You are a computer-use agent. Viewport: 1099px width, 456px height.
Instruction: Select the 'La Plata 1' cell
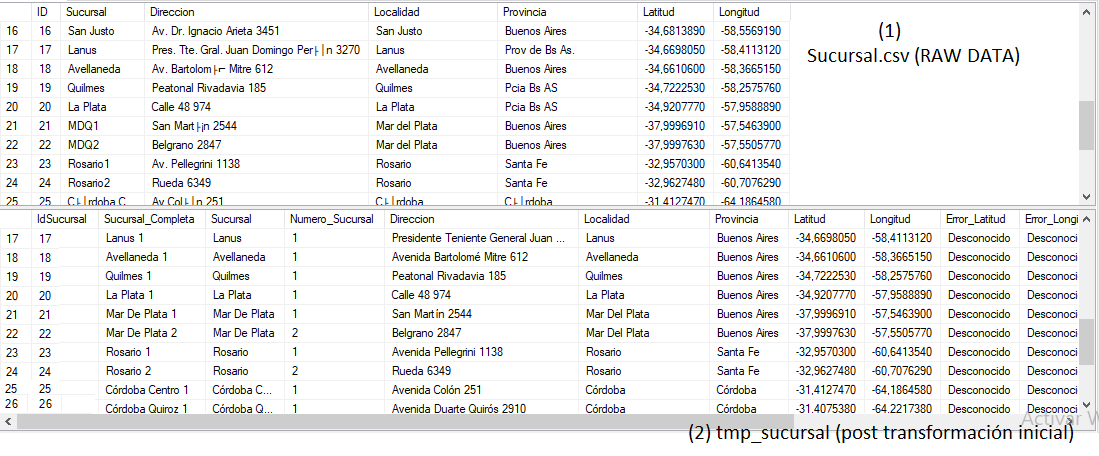coord(152,295)
